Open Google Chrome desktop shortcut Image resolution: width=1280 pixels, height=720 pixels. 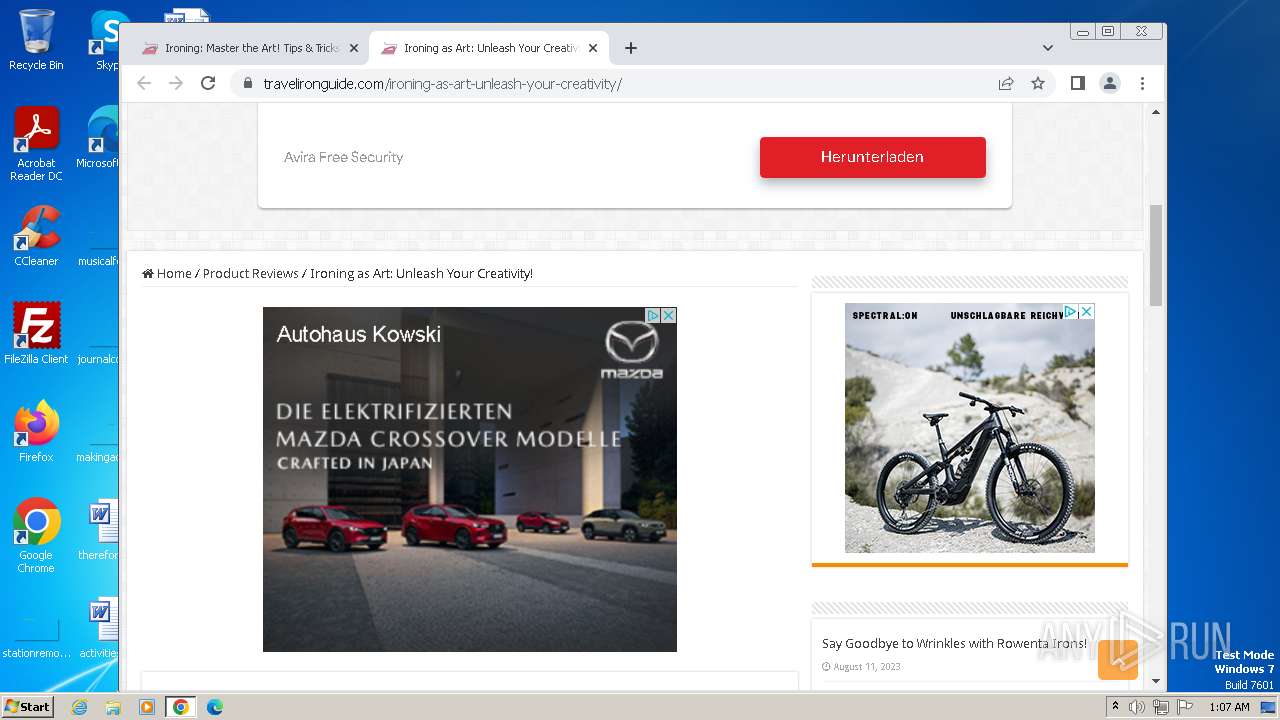36,536
